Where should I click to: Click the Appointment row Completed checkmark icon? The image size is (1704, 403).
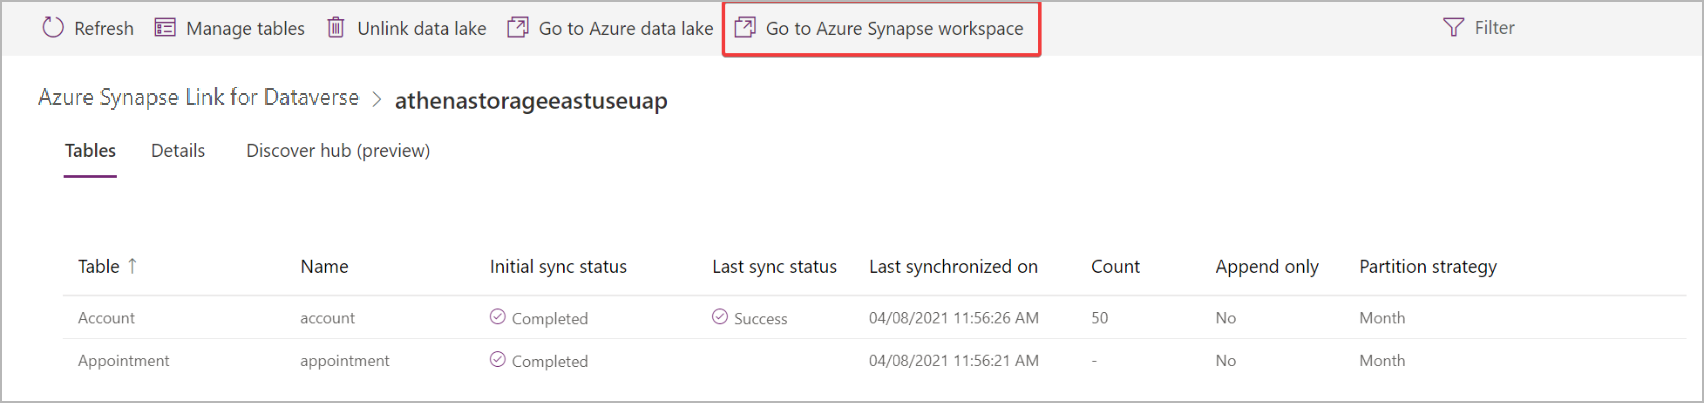(x=498, y=360)
